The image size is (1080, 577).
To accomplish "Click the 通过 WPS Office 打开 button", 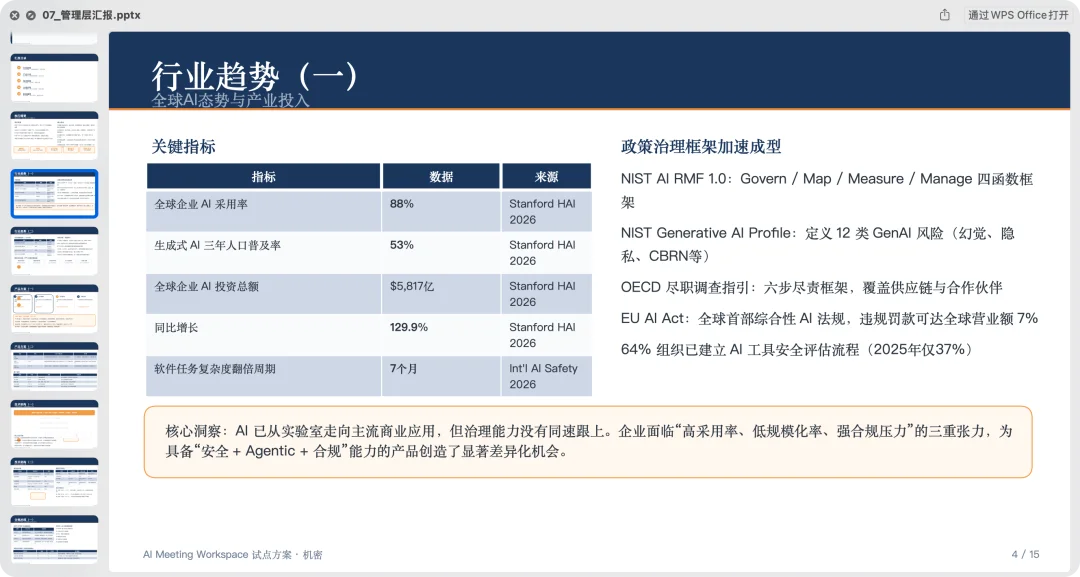I will (x=1018, y=15).
